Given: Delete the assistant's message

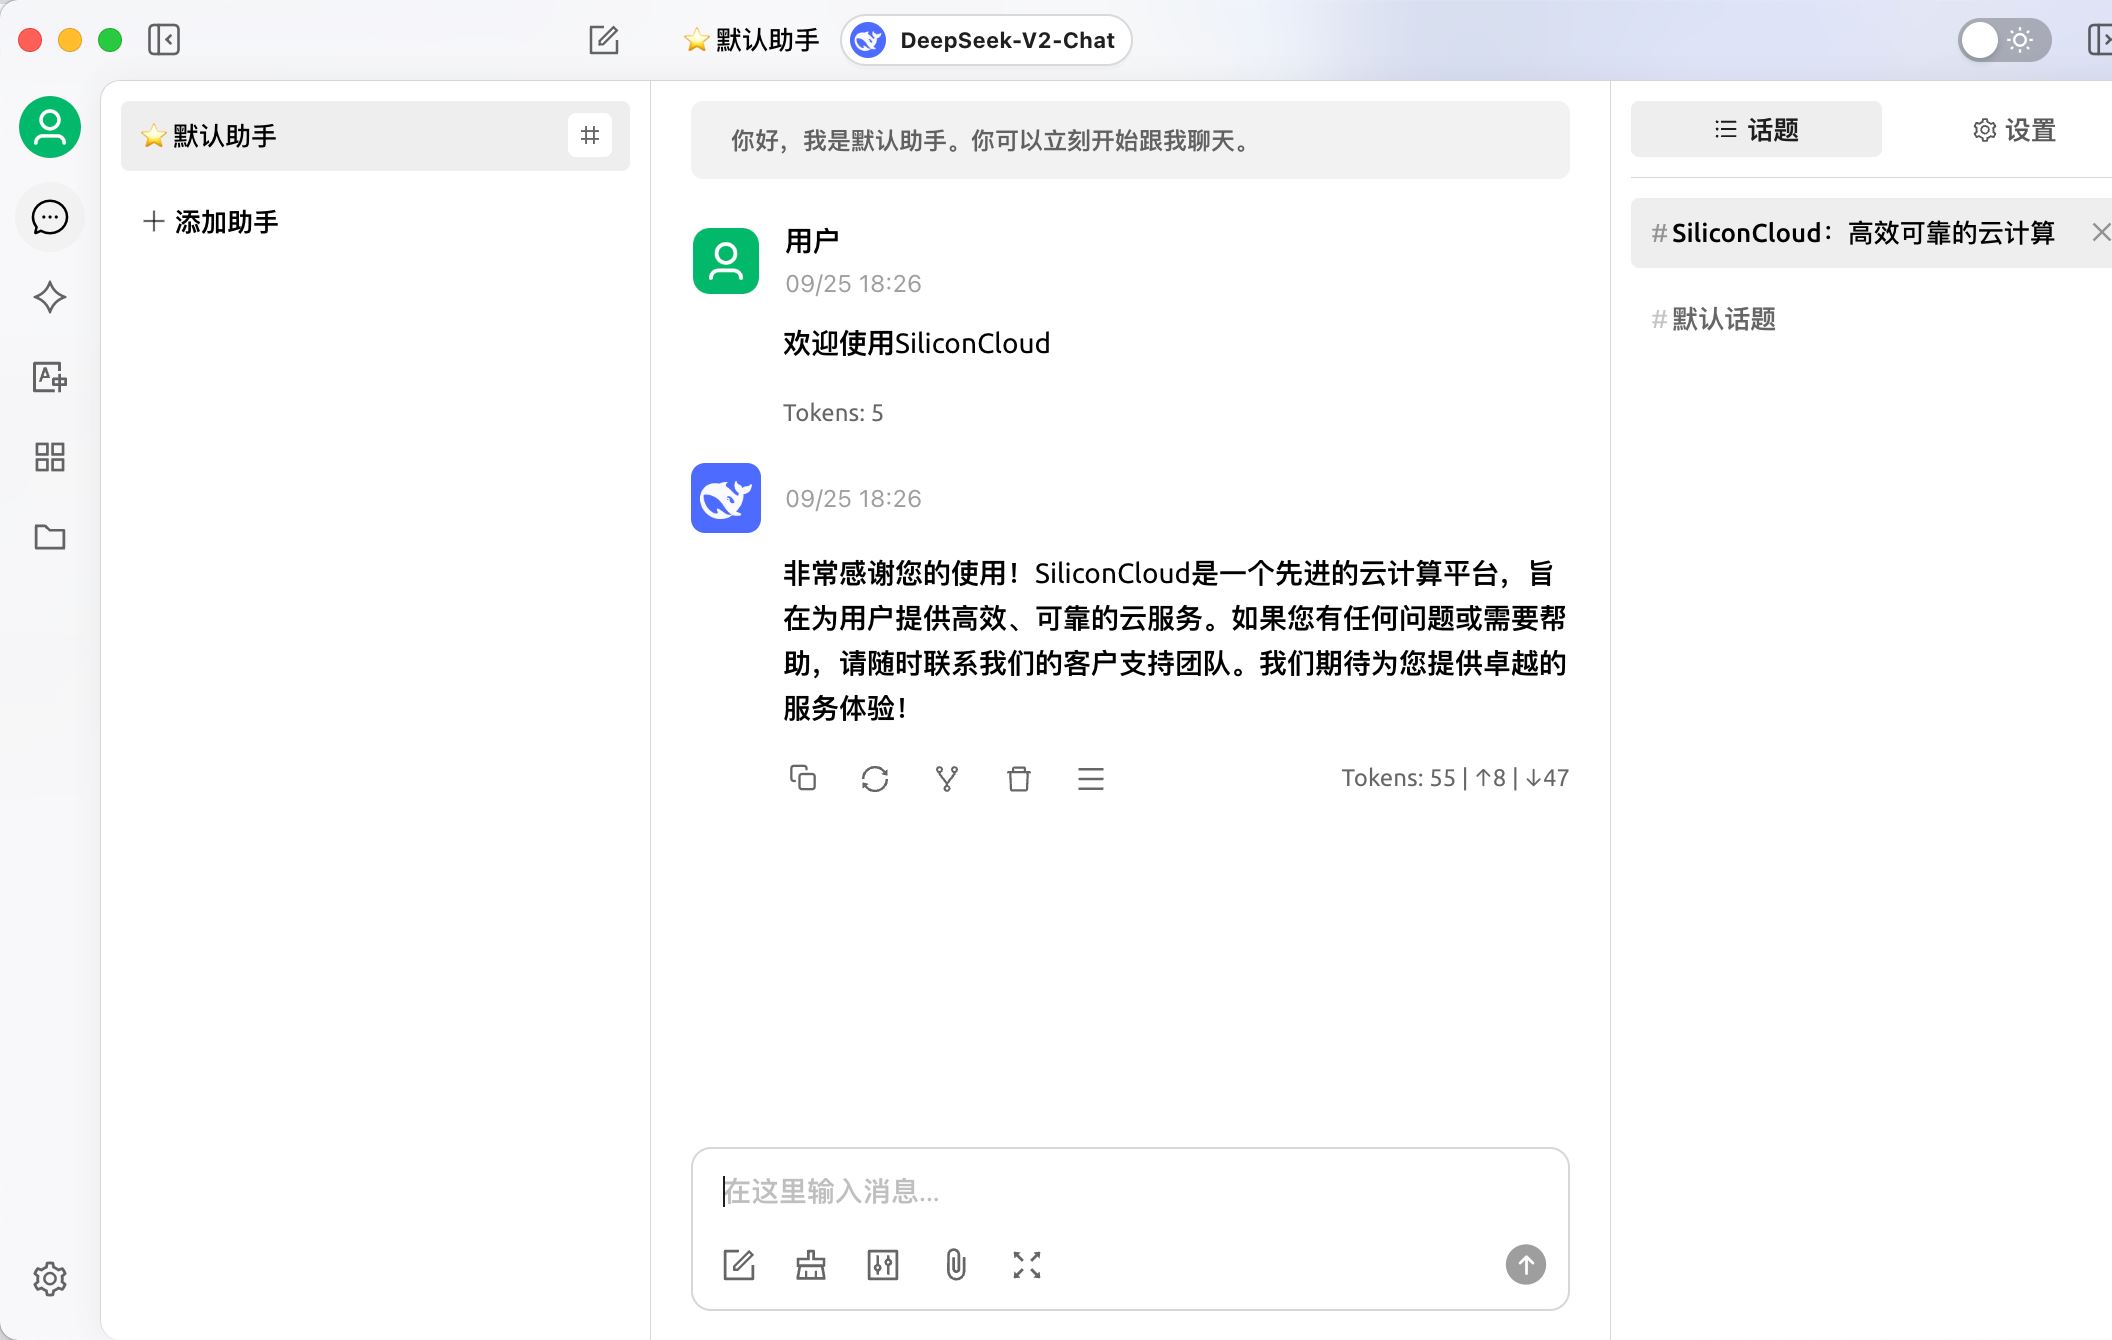Looking at the screenshot, I should tap(1019, 778).
